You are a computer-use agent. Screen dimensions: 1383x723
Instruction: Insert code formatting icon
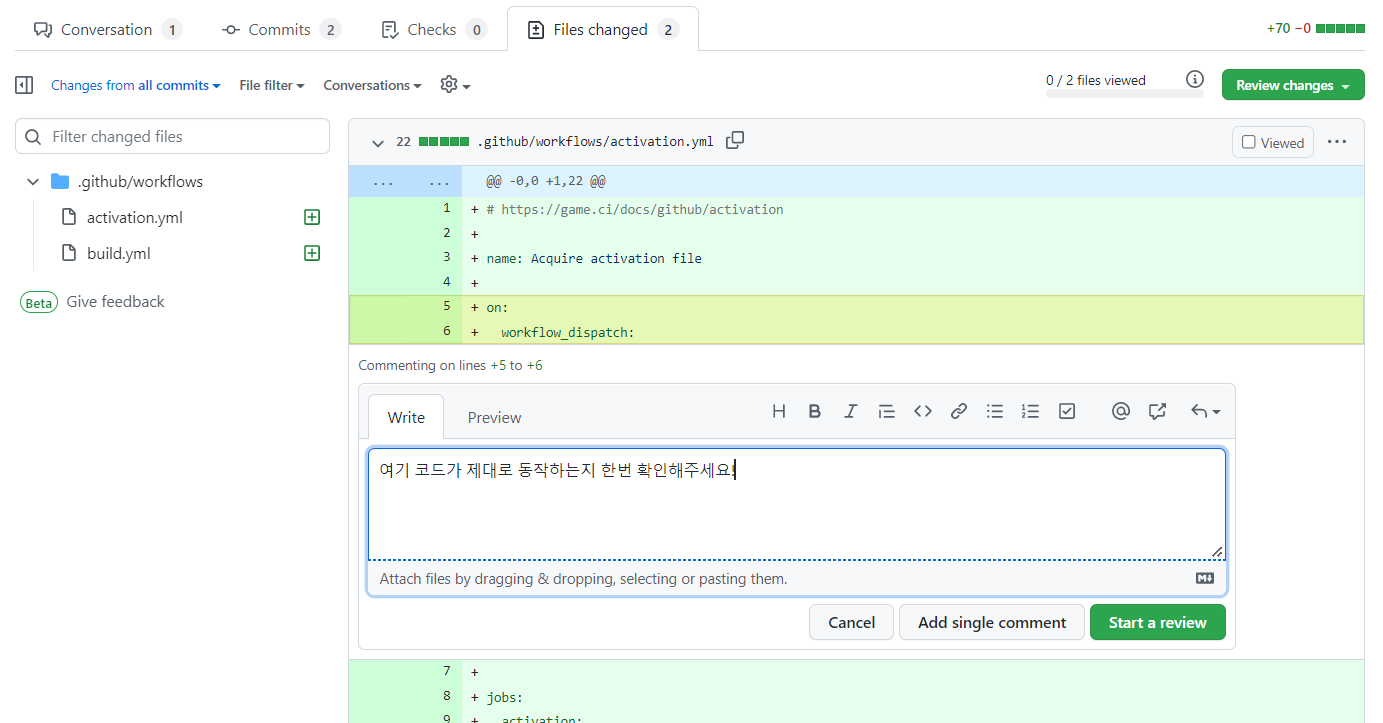click(x=923, y=411)
